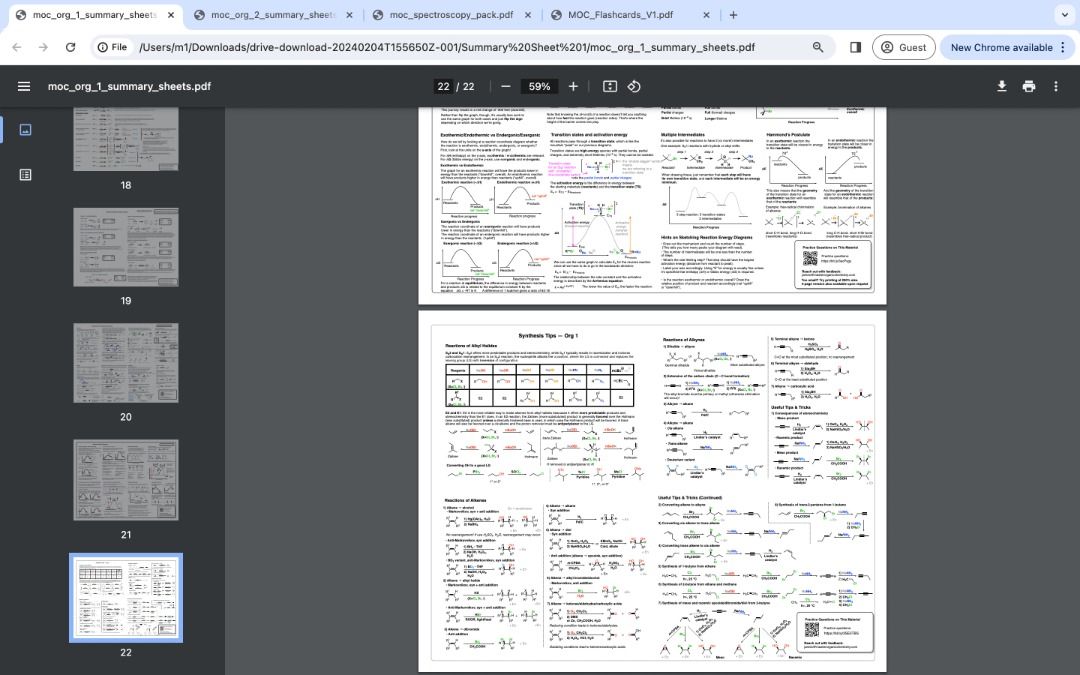Viewport: 1080px width, 675px height.
Task: Go back with the browser back arrow
Action: click(16, 47)
